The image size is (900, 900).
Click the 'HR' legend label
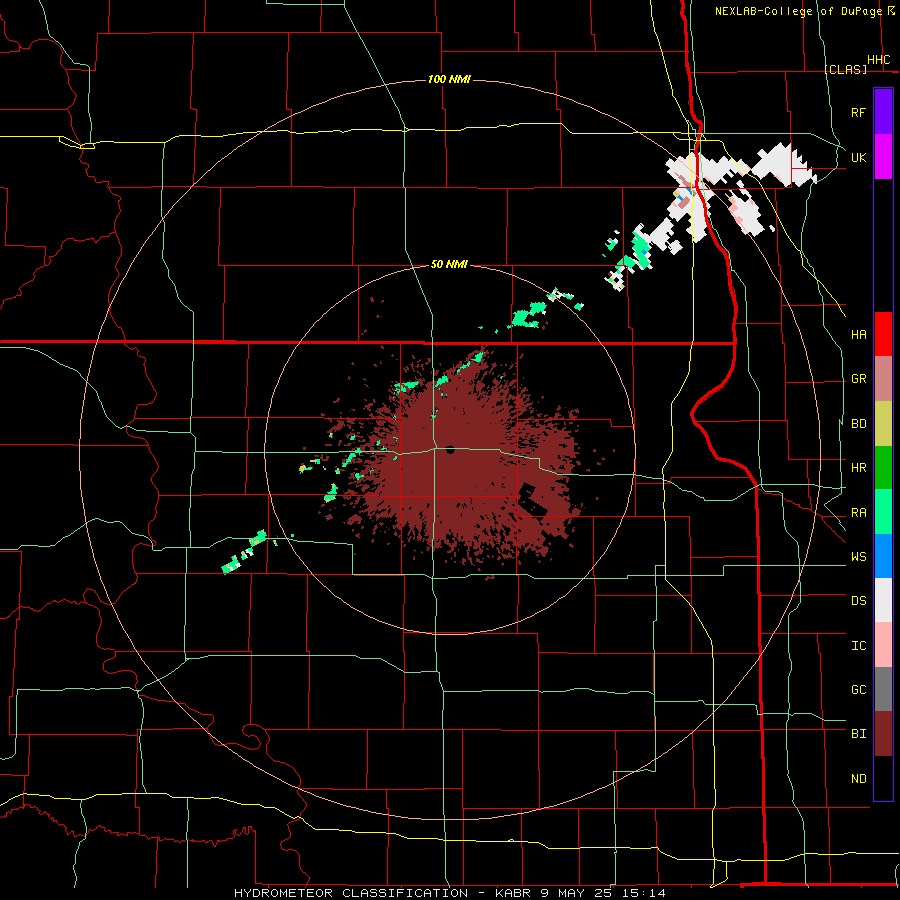pos(859,467)
